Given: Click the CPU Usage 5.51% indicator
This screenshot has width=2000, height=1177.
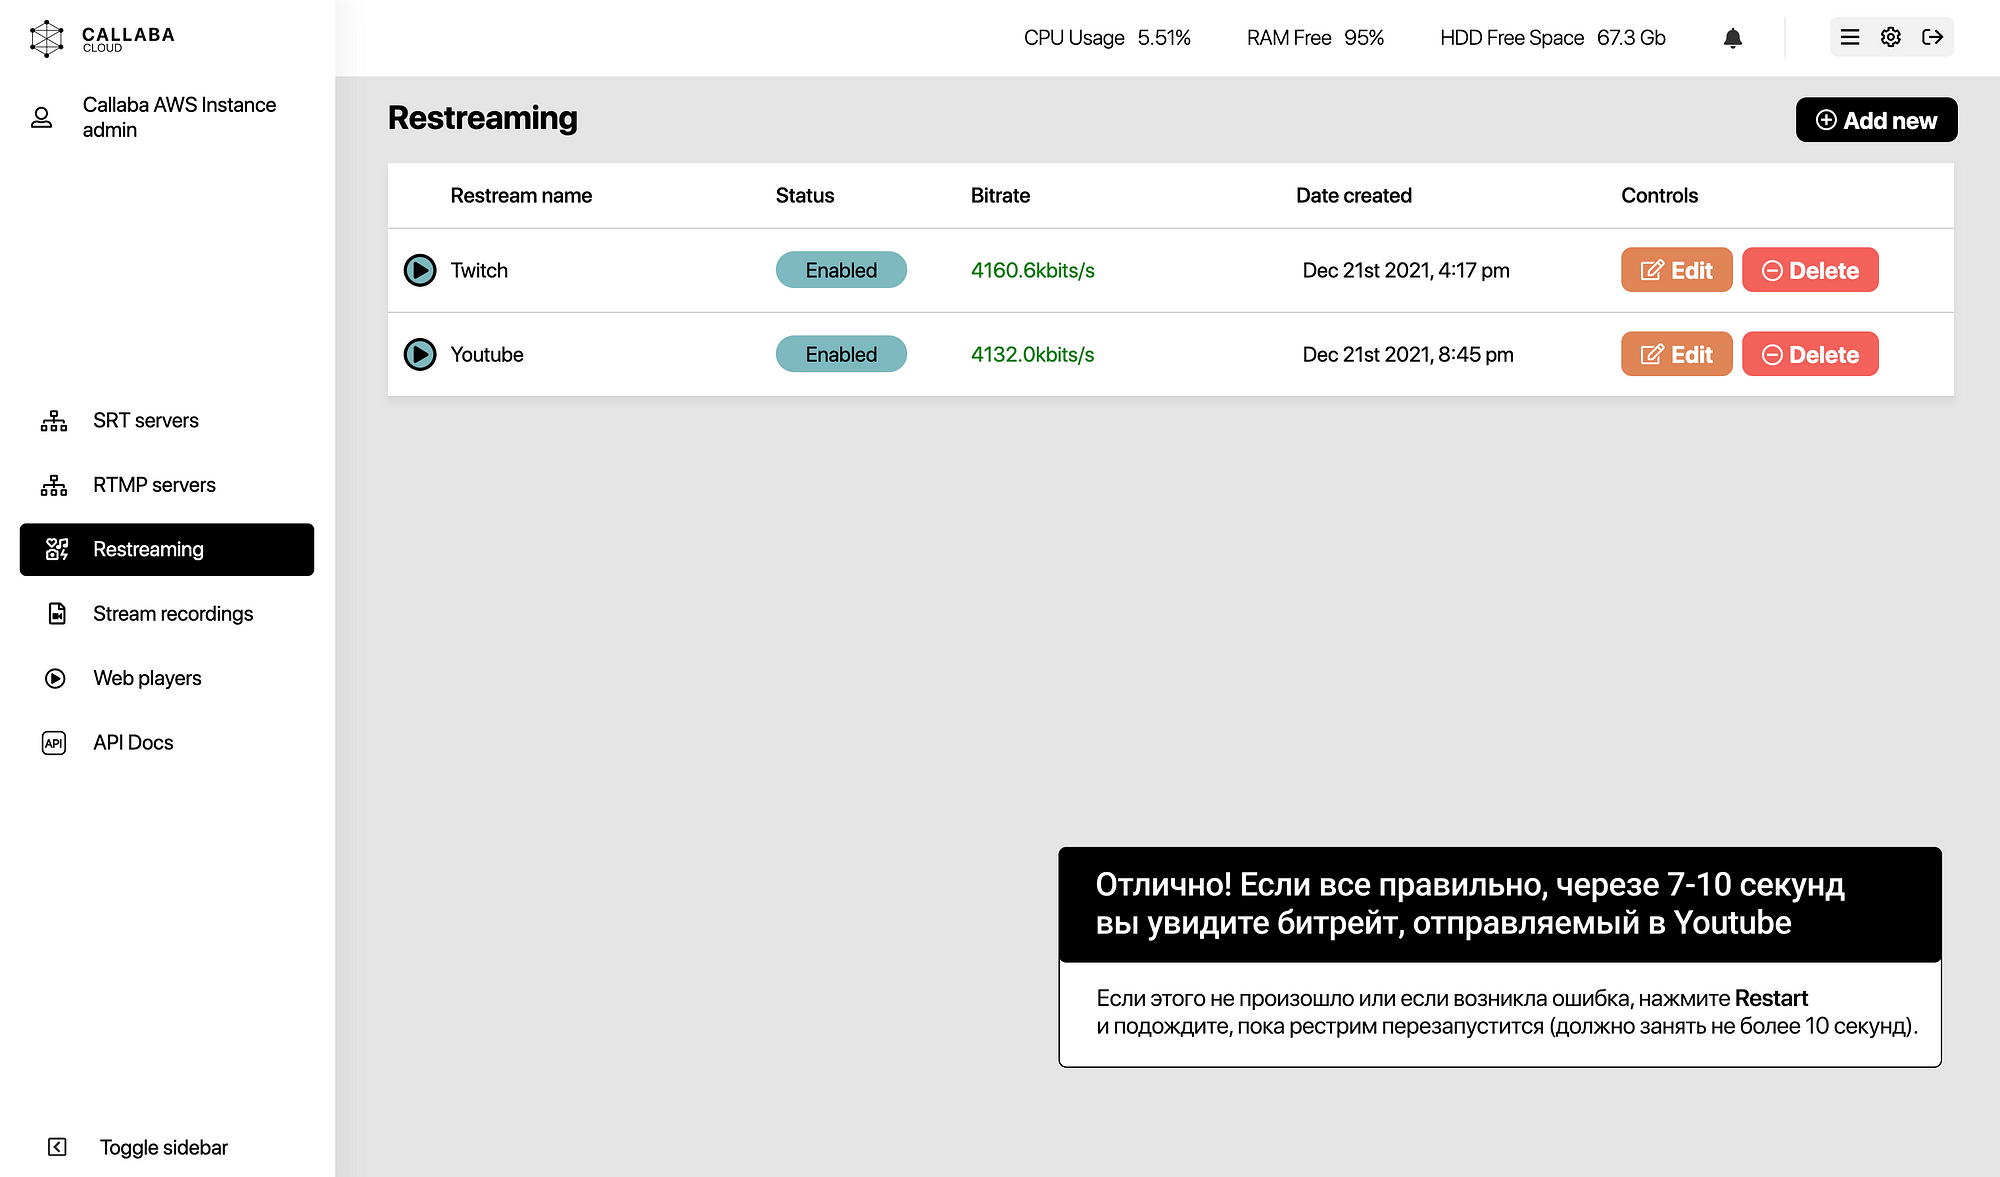Looking at the screenshot, I should coord(1107,38).
